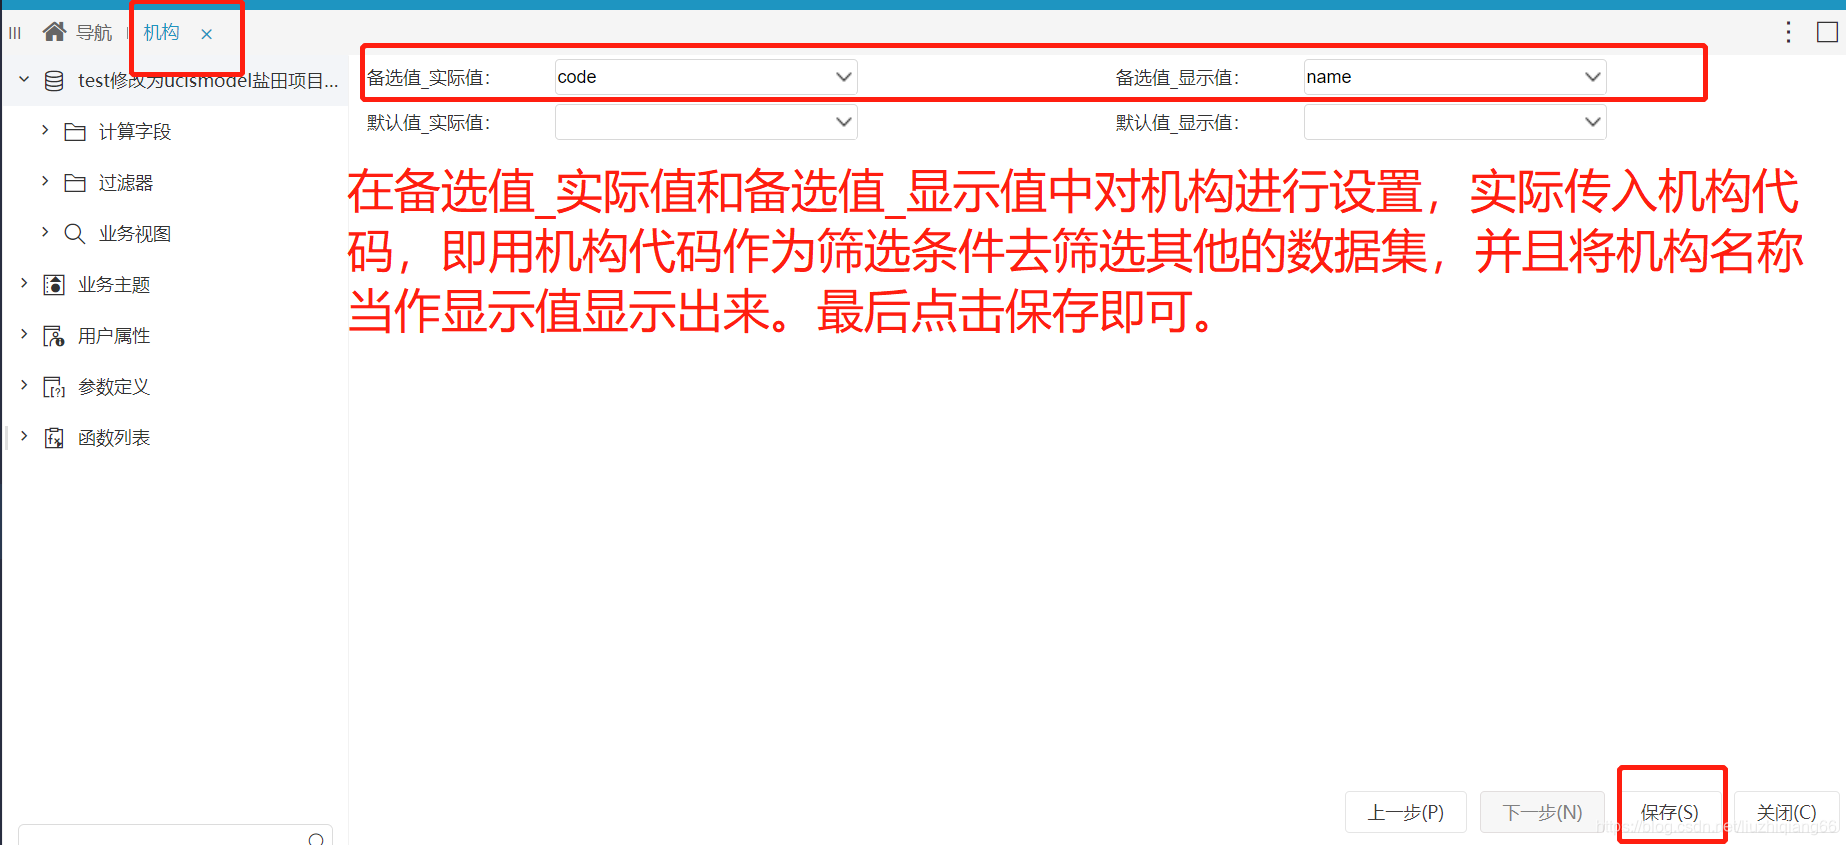Expand the 函数列表 node
Screen dimensions: 1846x845
24,436
